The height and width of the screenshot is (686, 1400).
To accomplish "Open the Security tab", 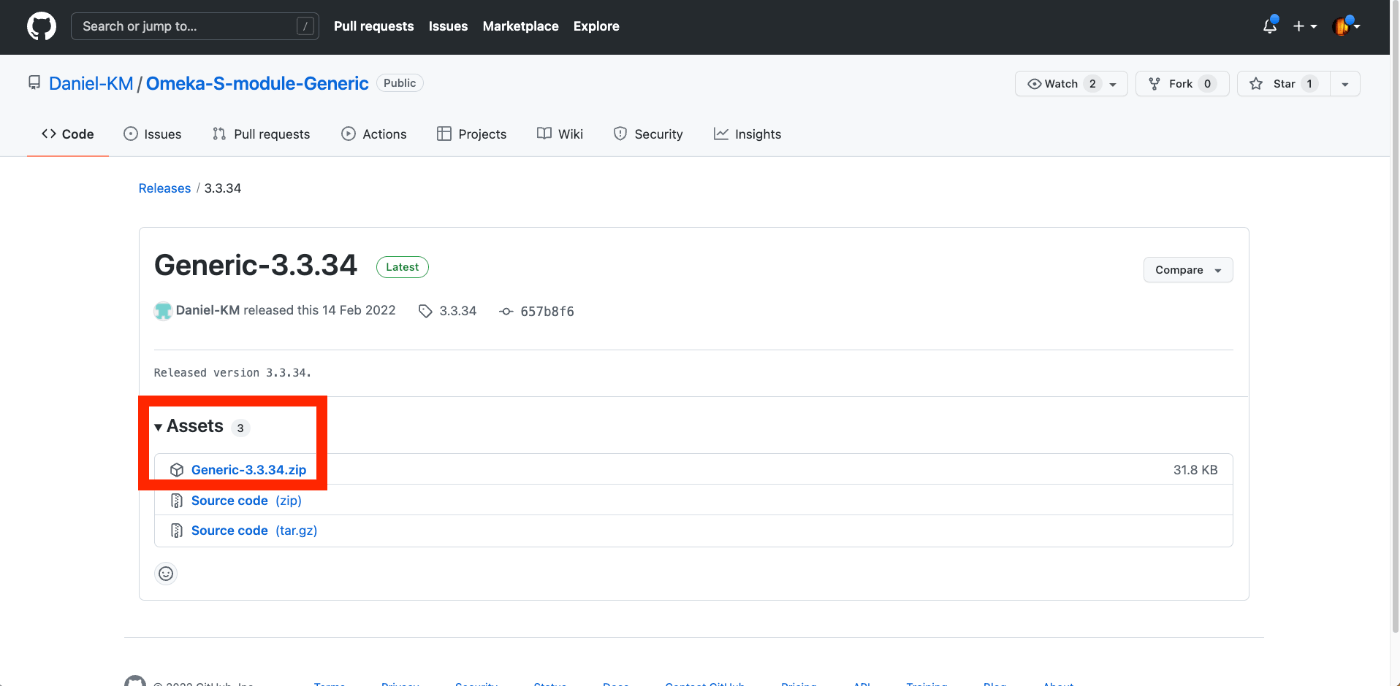I will click(648, 134).
